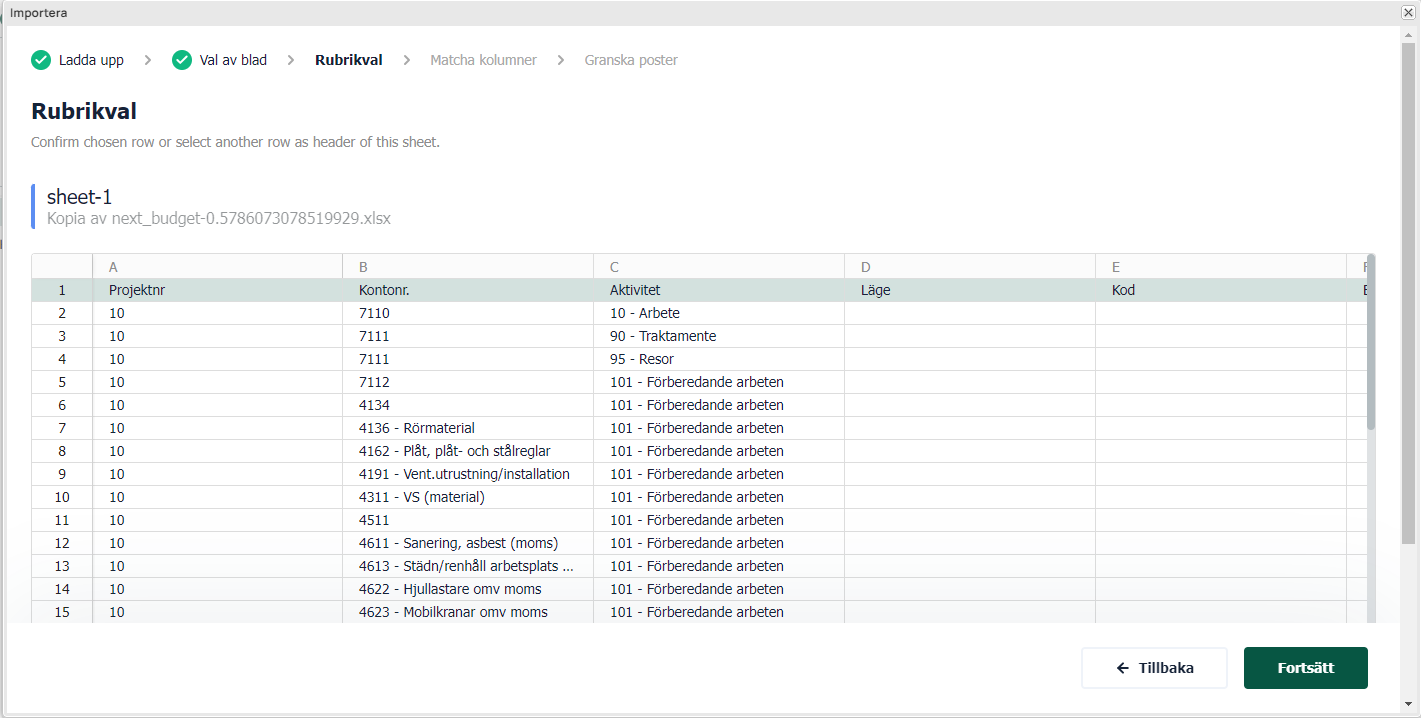Close the Importera dialog window
The width and height of the screenshot is (1421, 718).
click(x=1408, y=12)
